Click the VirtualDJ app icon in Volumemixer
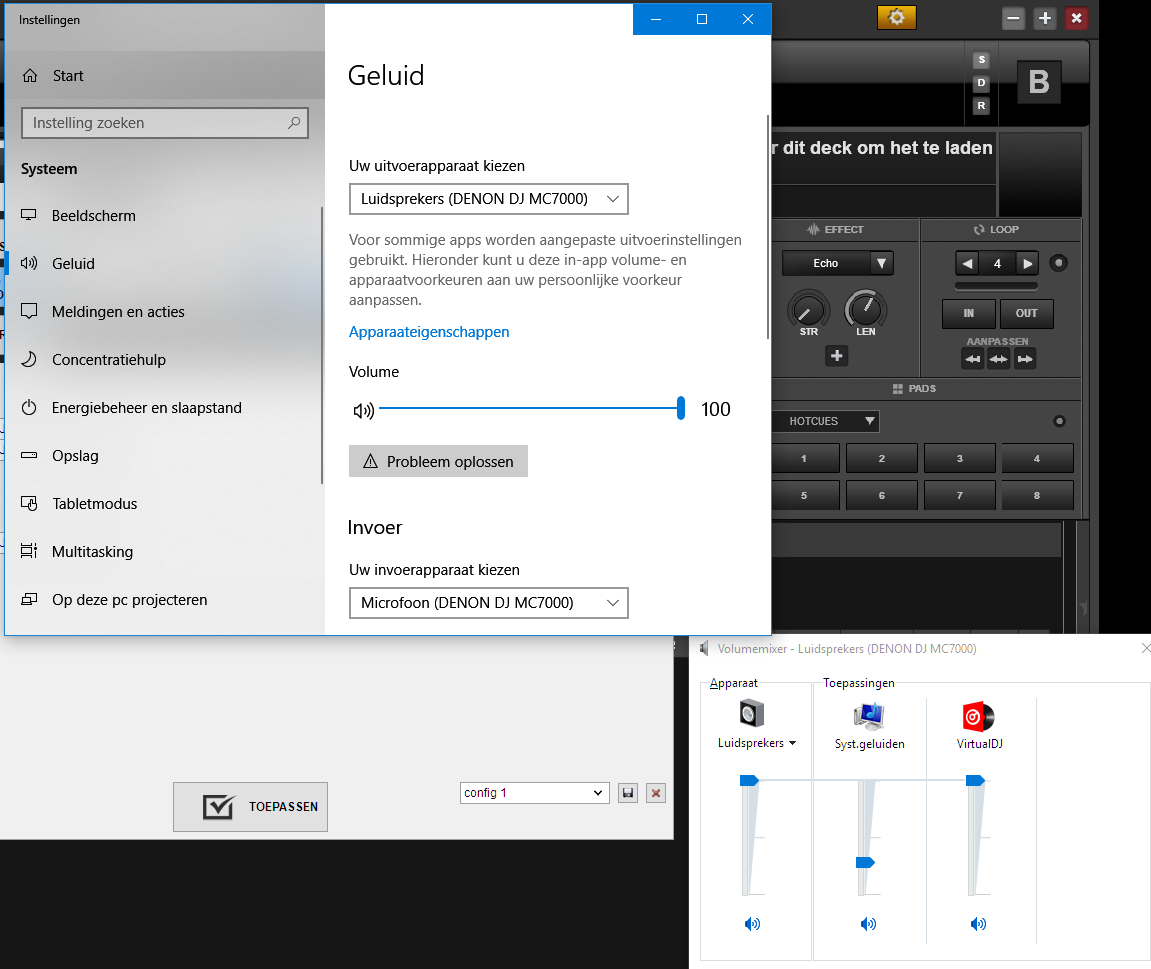 point(978,716)
